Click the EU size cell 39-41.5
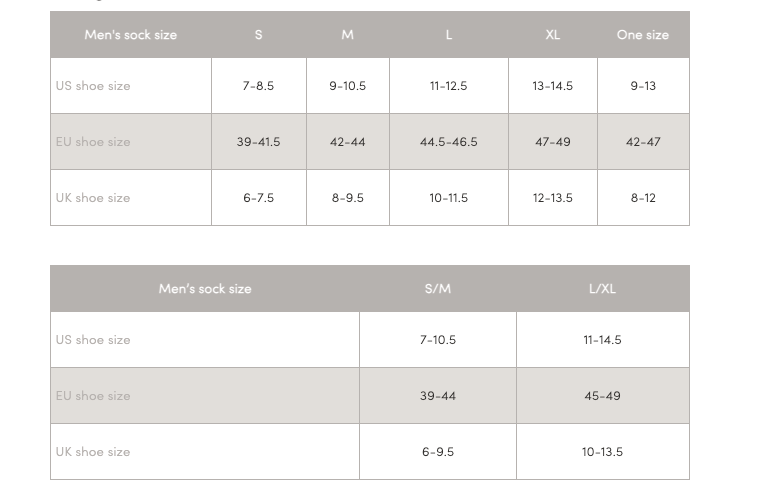This screenshot has width=764, height=504. pos(258,142)
